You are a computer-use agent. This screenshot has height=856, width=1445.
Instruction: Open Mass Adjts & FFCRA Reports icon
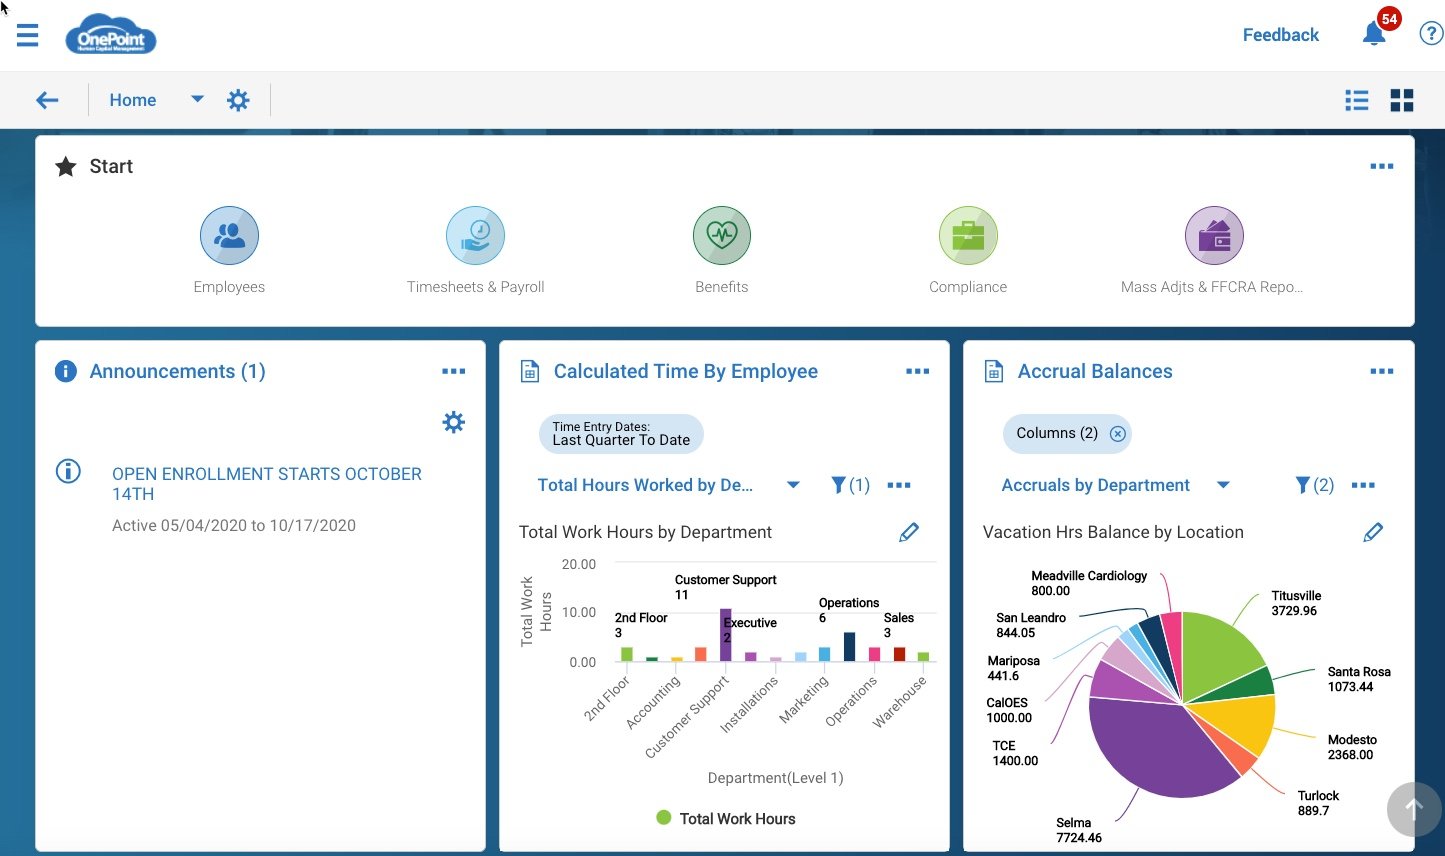[1214, 236]
